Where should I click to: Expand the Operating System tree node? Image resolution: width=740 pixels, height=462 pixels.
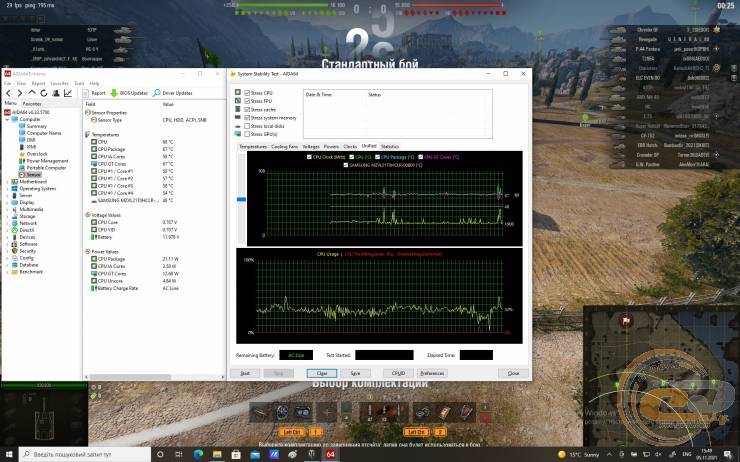coord(7,189)
